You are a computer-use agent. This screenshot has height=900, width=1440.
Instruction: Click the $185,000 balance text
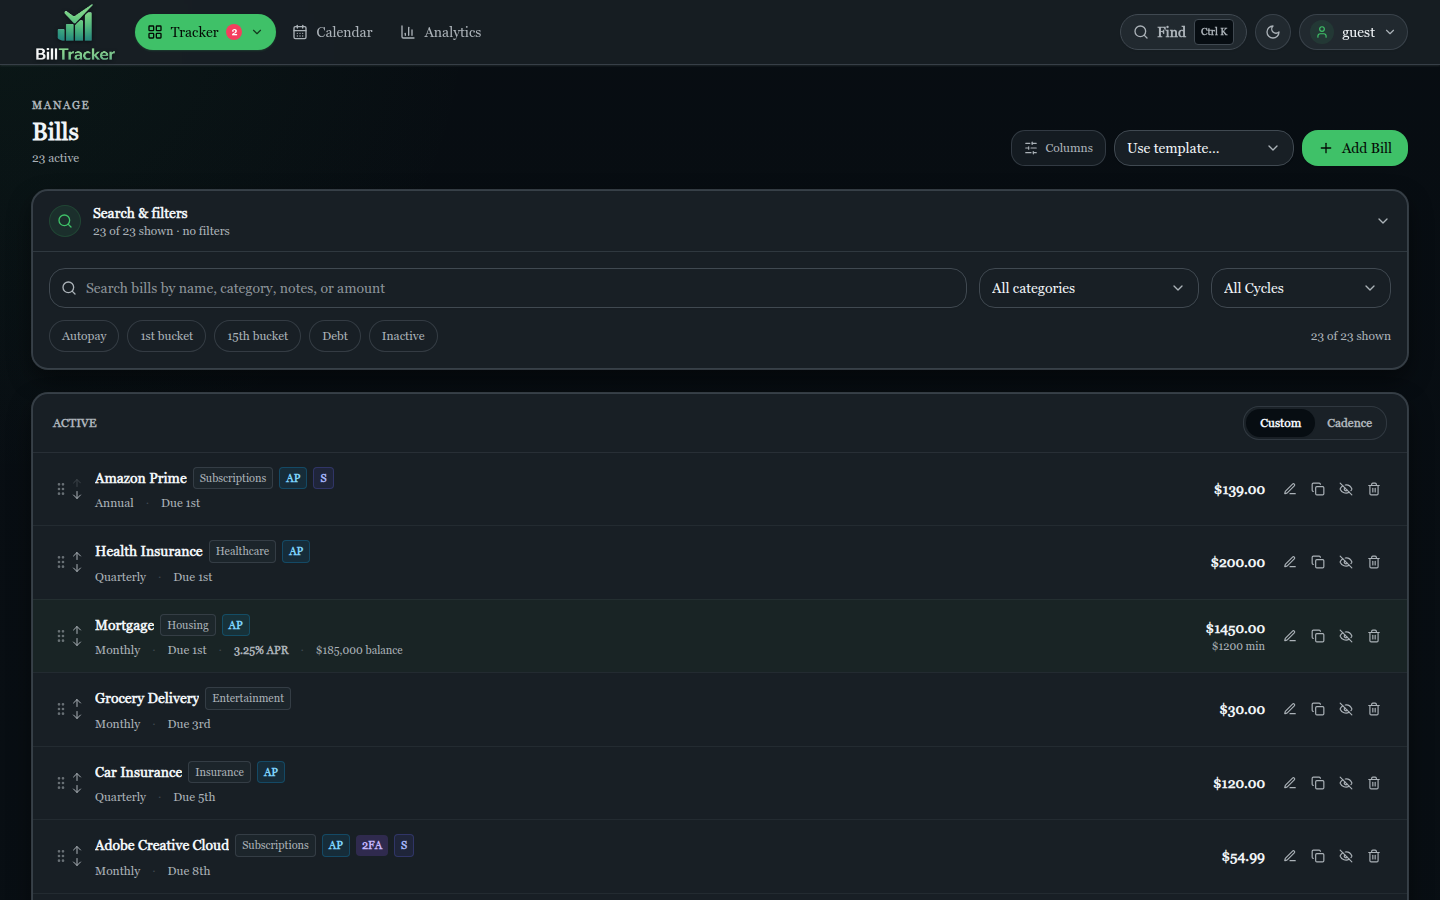[359, 650]
